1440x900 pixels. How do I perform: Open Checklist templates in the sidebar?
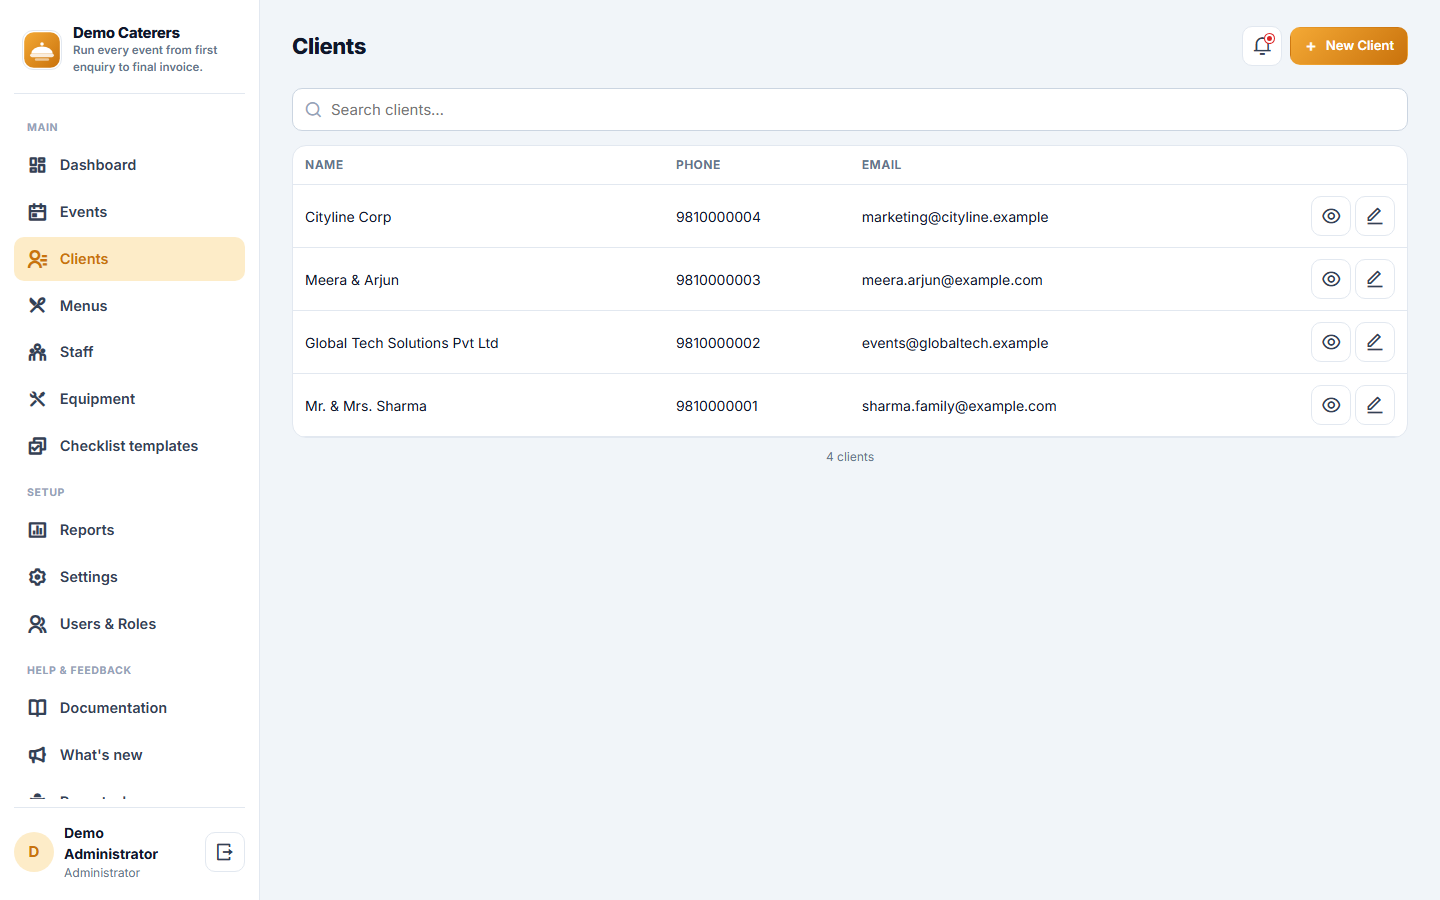[x=129, y=446]
